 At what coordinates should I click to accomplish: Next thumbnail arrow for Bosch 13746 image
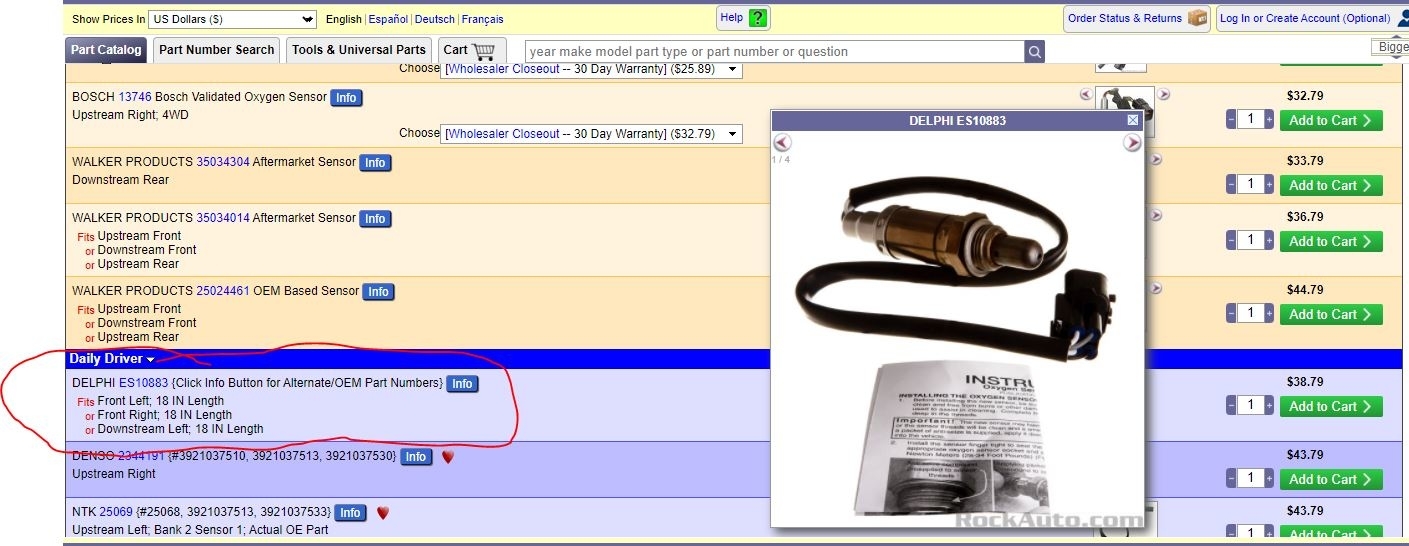tap(1163, 94)
